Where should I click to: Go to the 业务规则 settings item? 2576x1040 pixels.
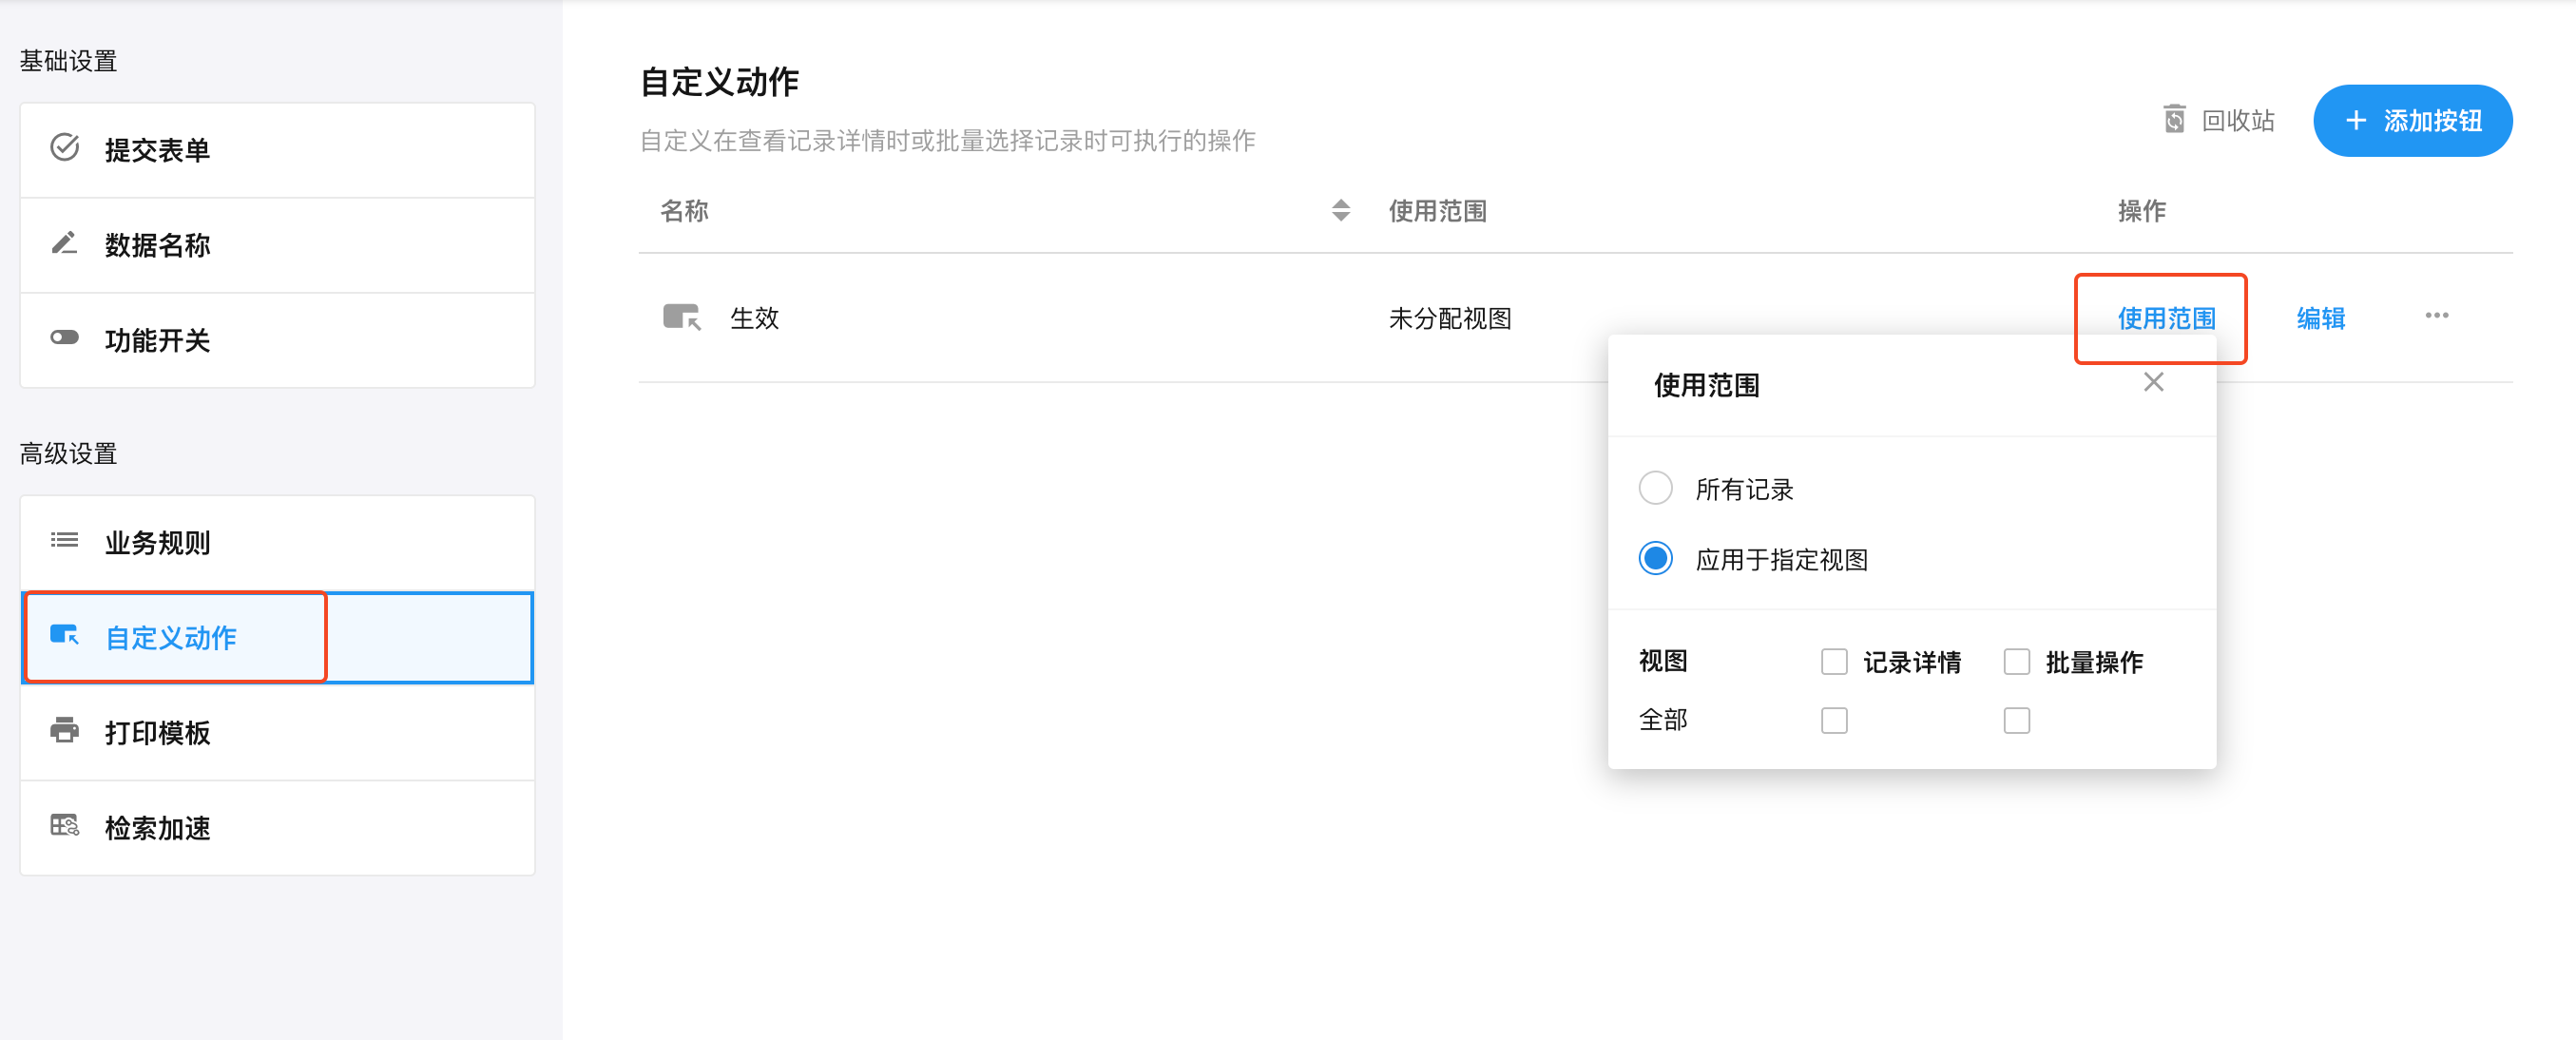(158, 542)
